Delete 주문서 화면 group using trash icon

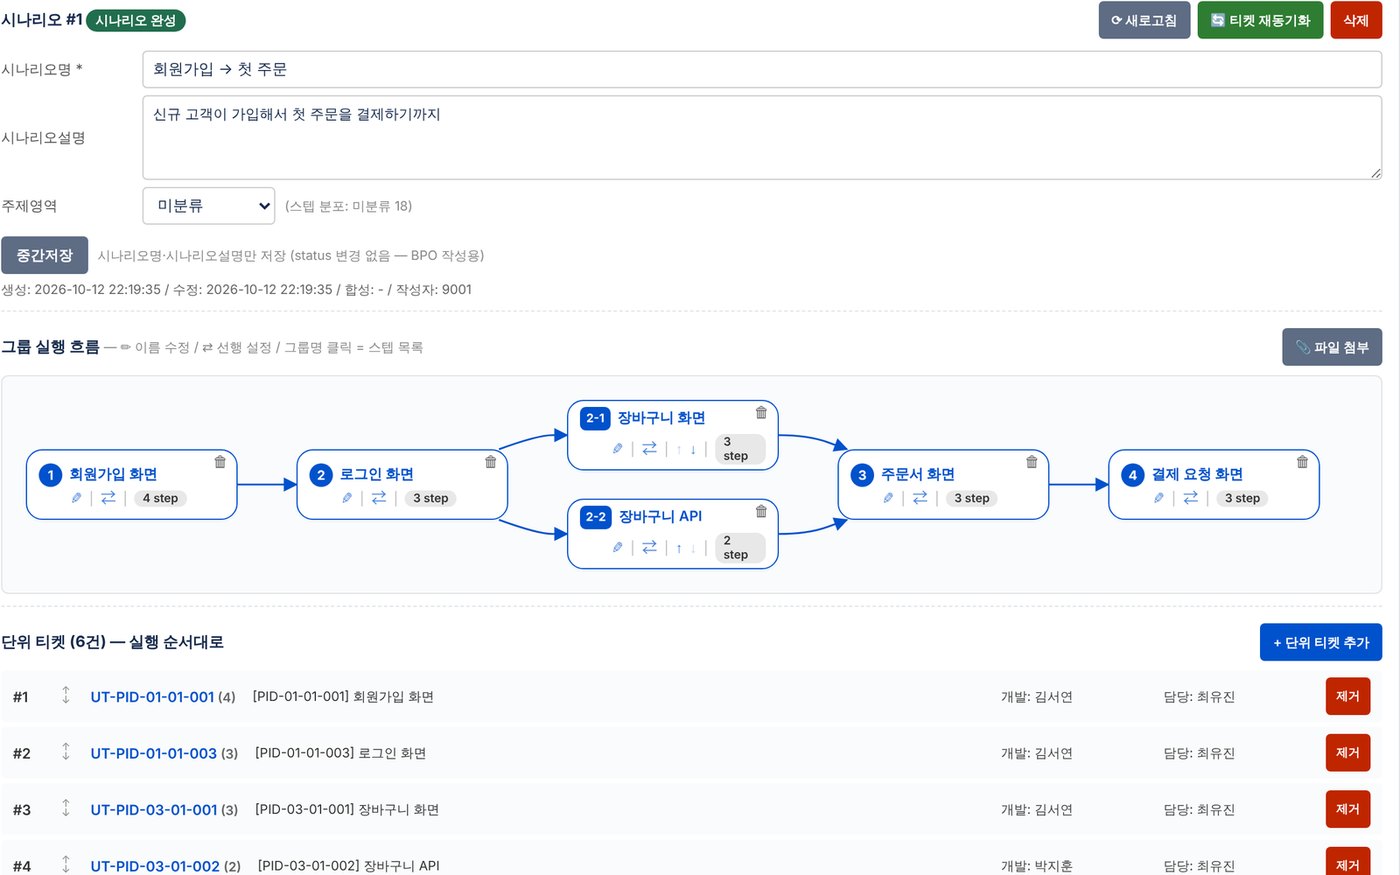[x=1032, y=462]
